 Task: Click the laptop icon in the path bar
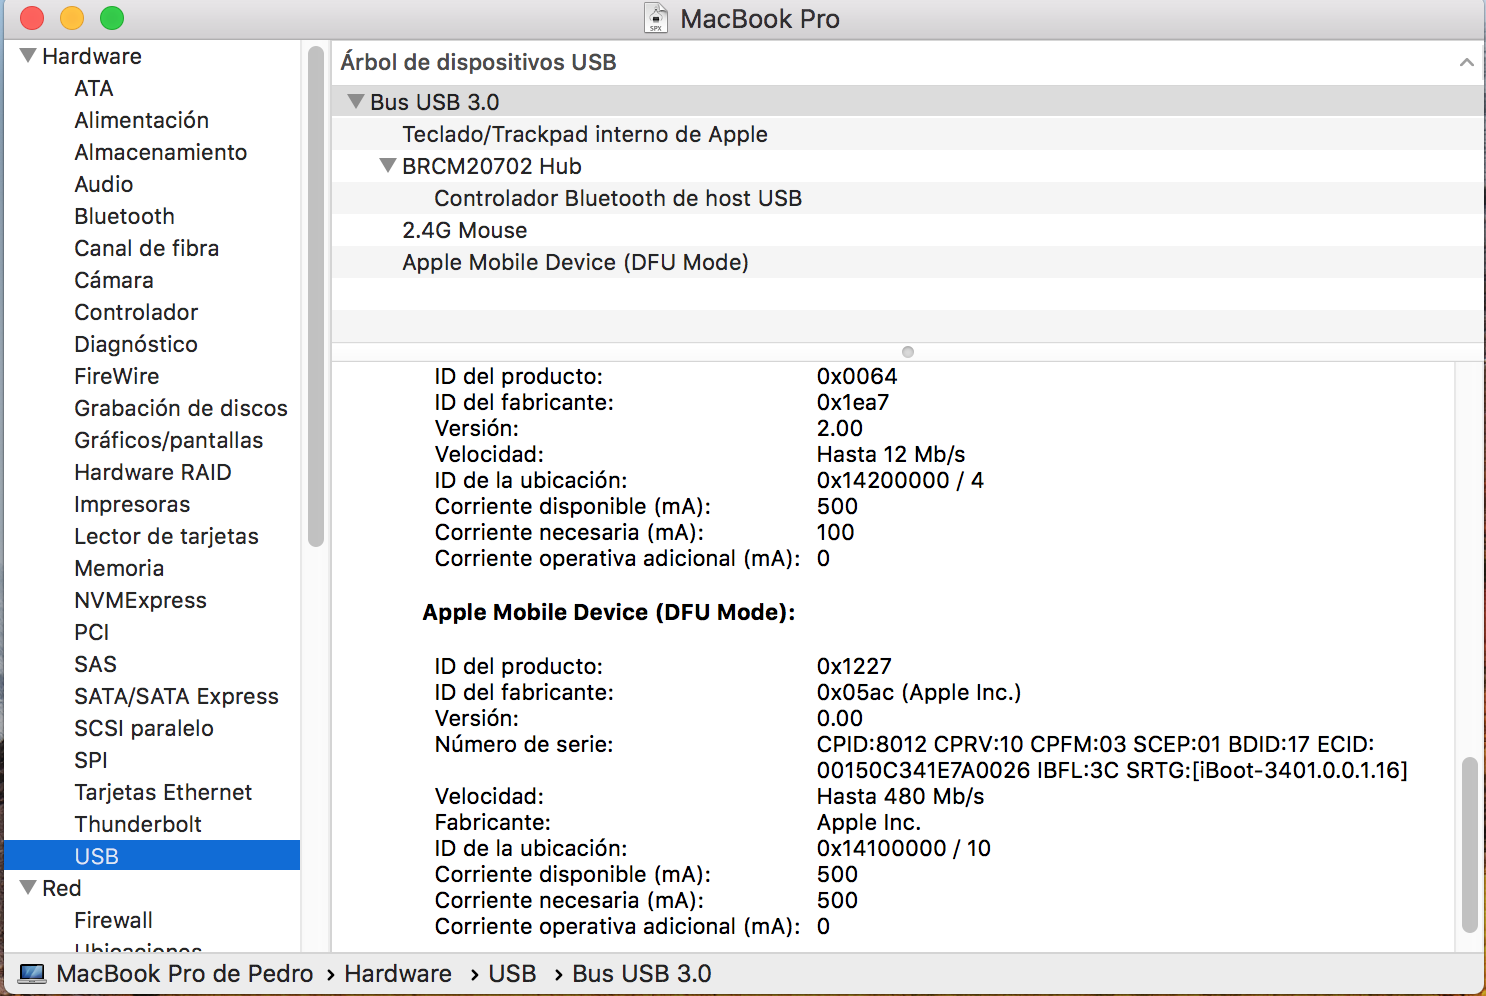[32, 974]
